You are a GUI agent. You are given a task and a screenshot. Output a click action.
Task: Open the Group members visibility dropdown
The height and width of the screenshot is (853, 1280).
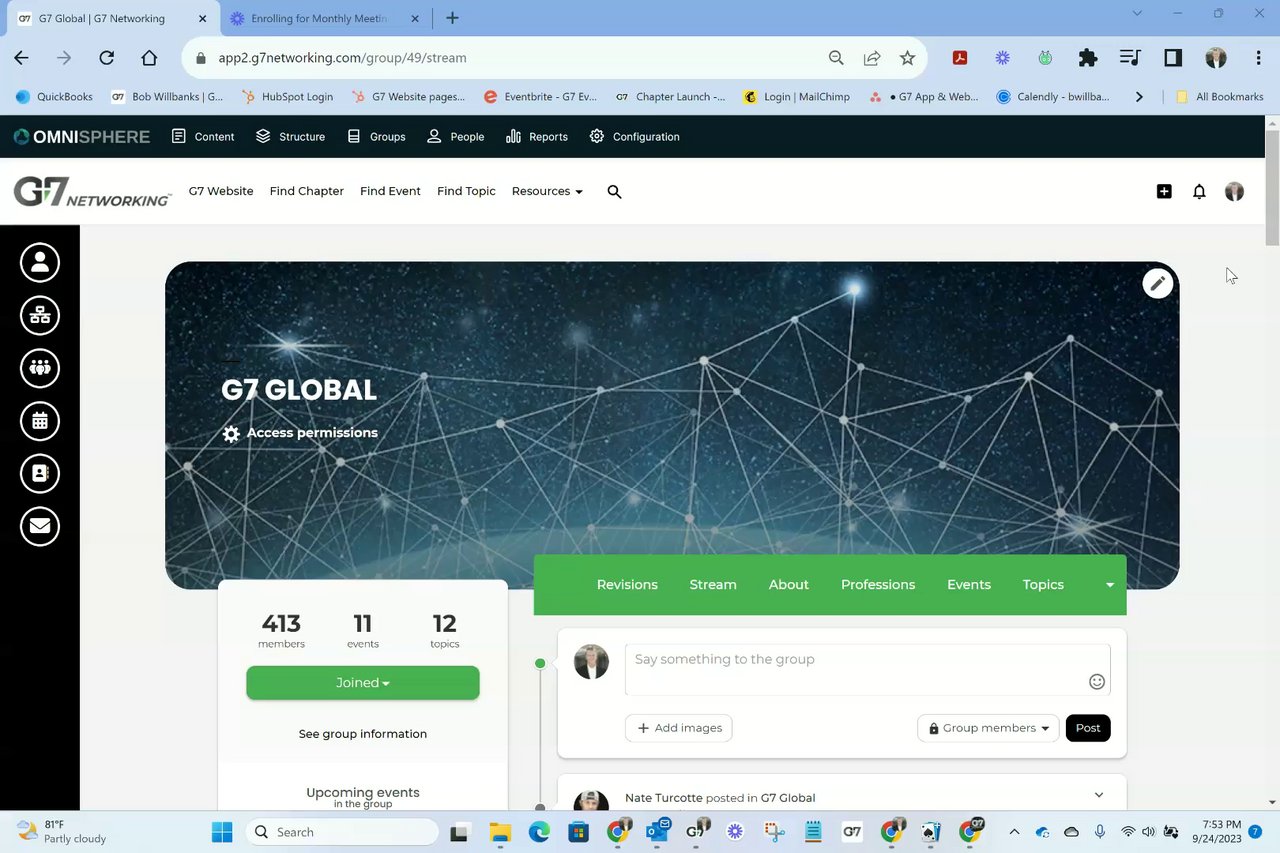pyautogui.click(x=988, y=728)
